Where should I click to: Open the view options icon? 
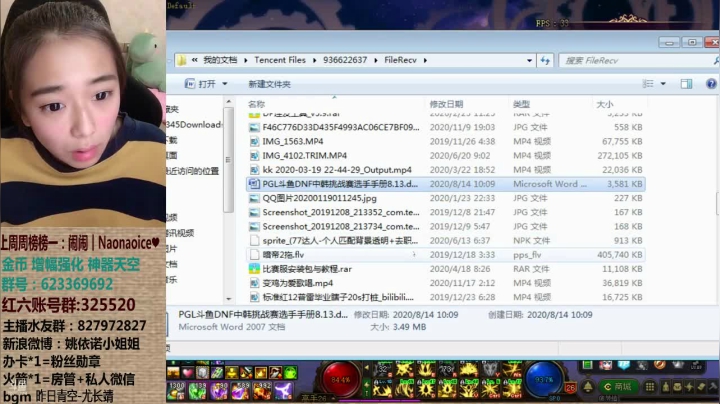648,84
